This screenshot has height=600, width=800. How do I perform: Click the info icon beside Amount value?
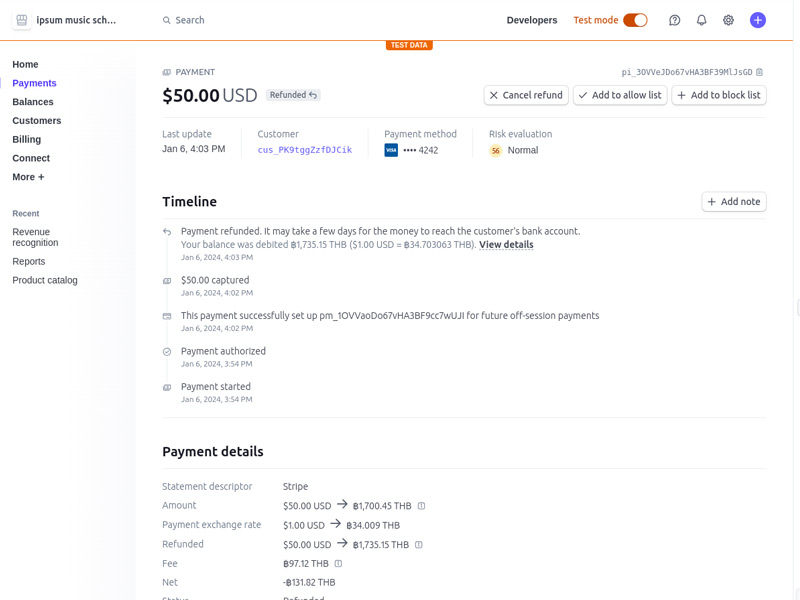tap(421, 506)
